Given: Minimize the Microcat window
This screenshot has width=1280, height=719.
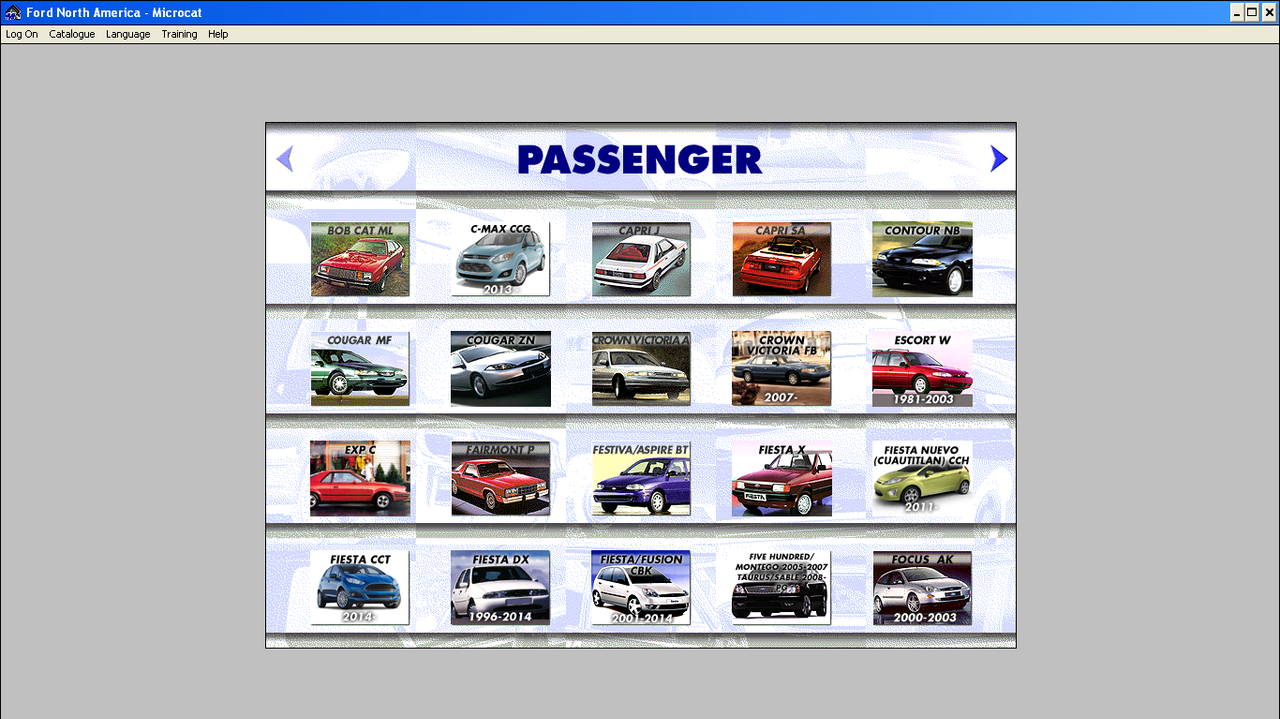Looking at the screenshot, I should click(1237, 13).
